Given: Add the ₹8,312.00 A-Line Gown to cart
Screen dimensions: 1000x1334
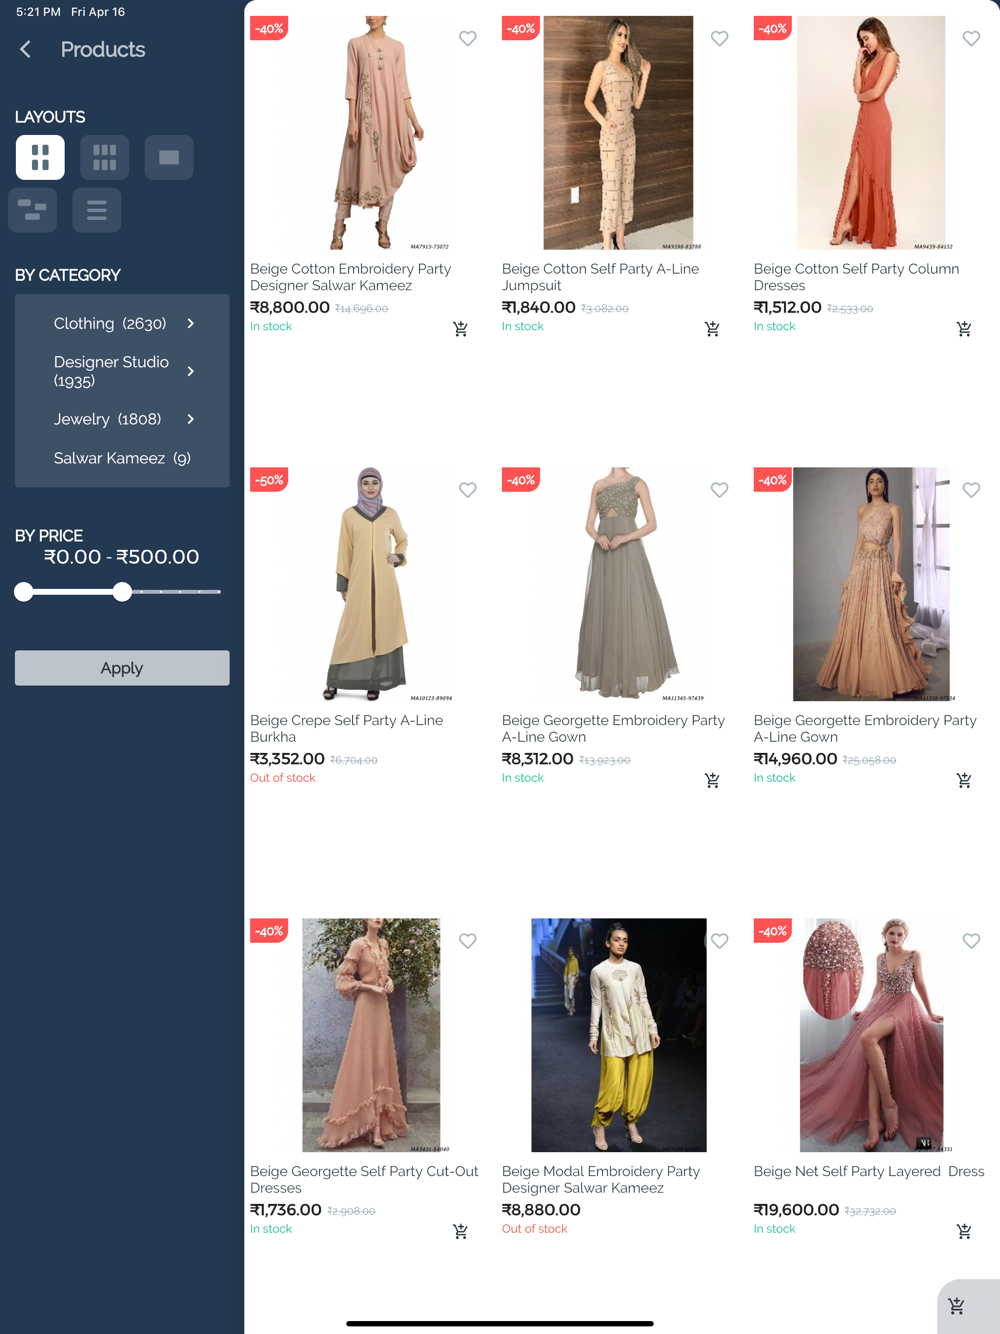Looking at the screenshot, I should point(712,780).
